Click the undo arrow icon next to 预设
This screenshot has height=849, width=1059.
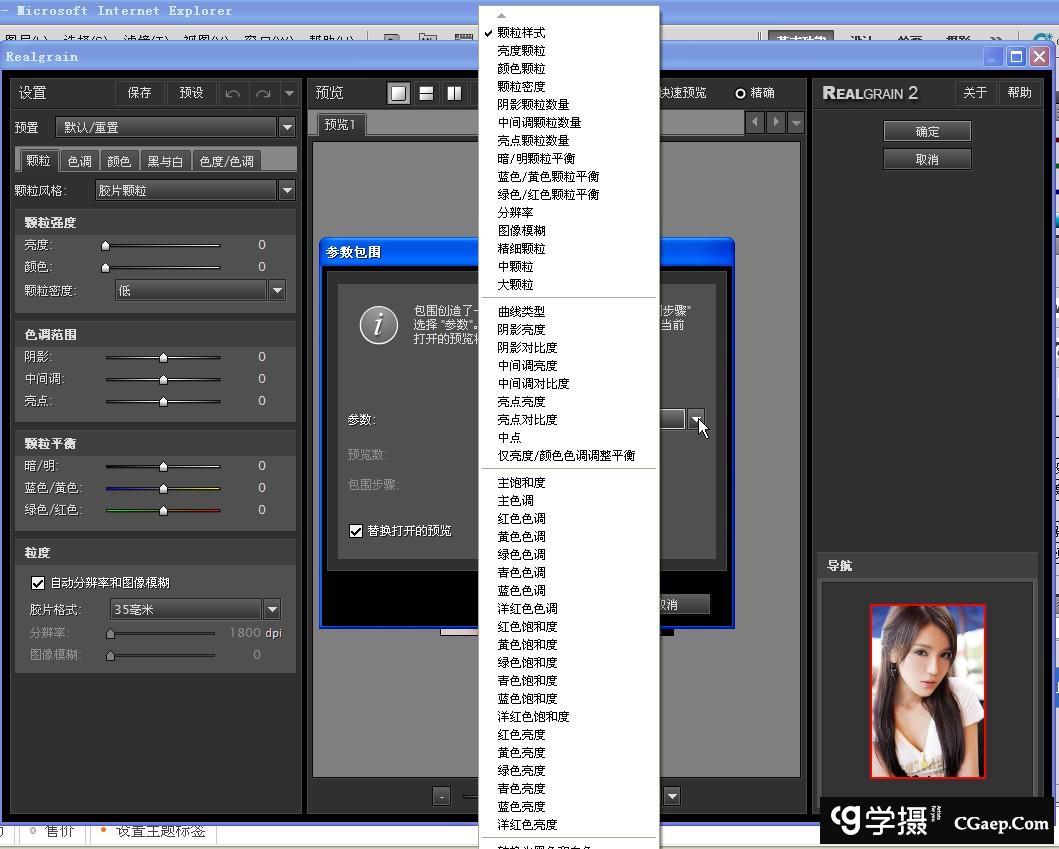click(232, 92)
